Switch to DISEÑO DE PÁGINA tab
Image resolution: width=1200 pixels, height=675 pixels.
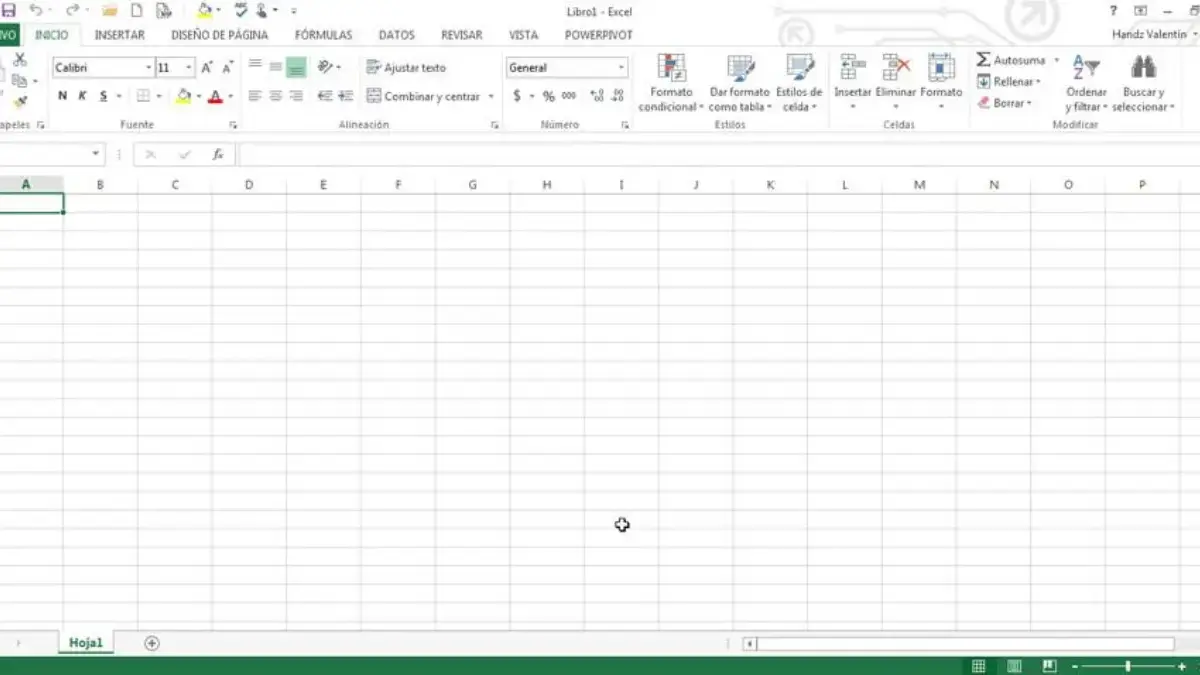point(219,35)
